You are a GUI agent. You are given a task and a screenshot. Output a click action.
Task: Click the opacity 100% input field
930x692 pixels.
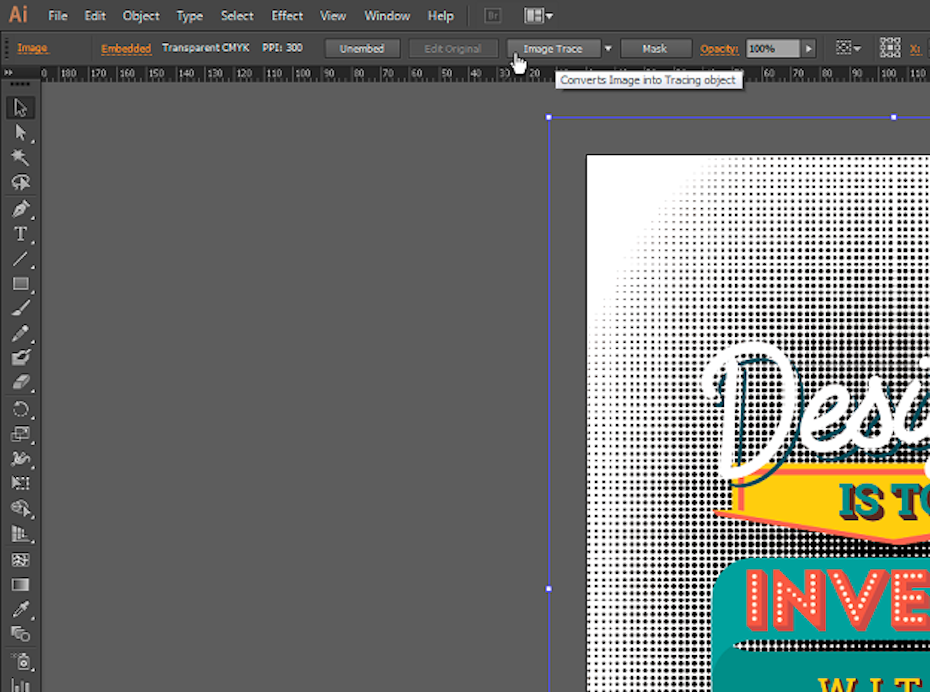(x=772, y=49)
